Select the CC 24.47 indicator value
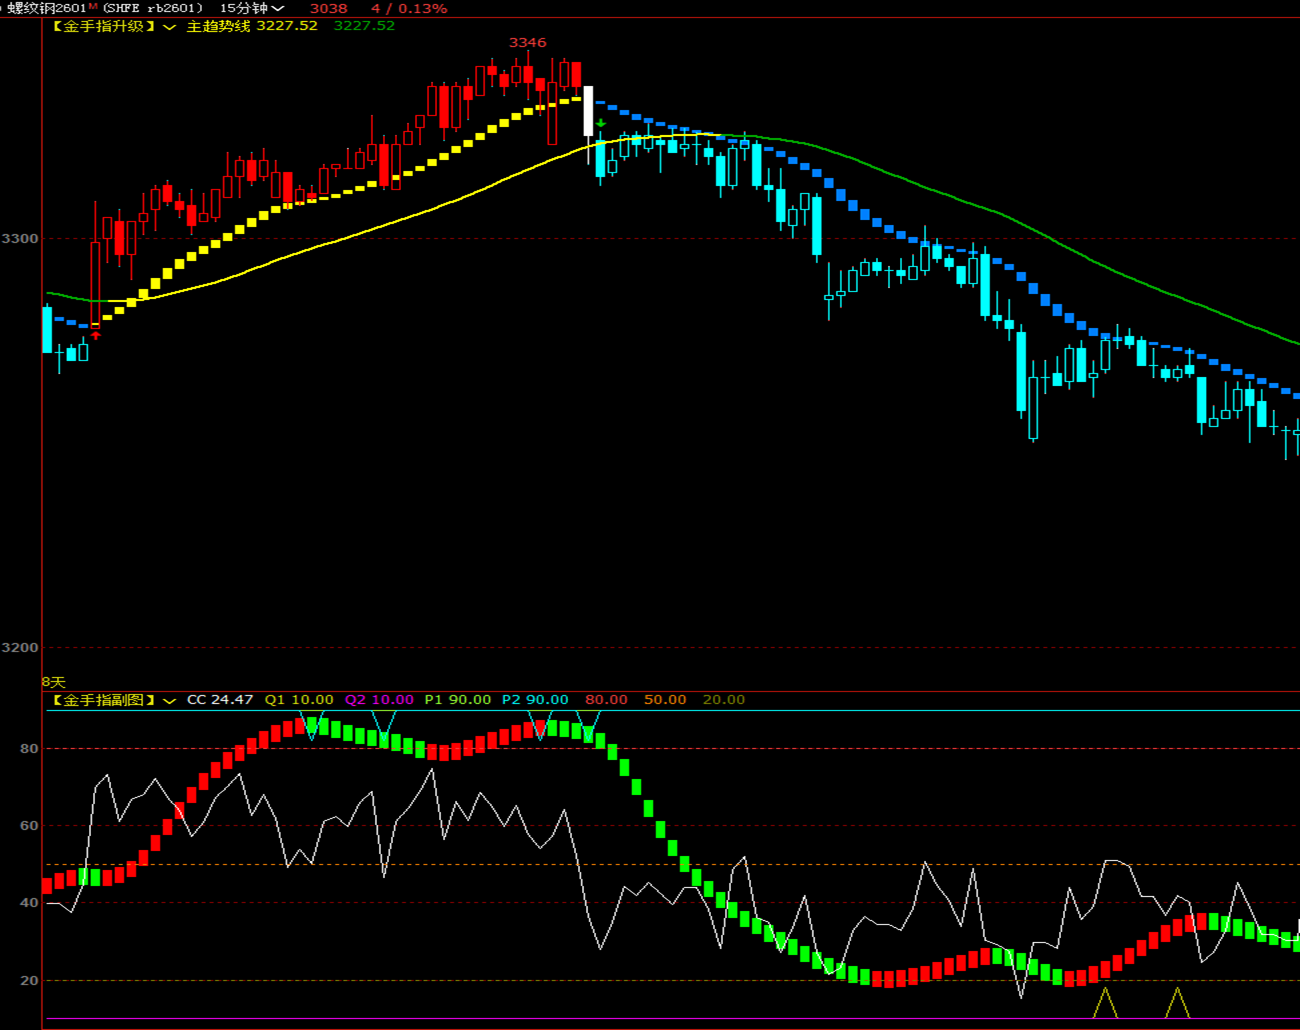Viewport: 1300px width, 1030px height. pyautogui.click(x=220, y=700)
